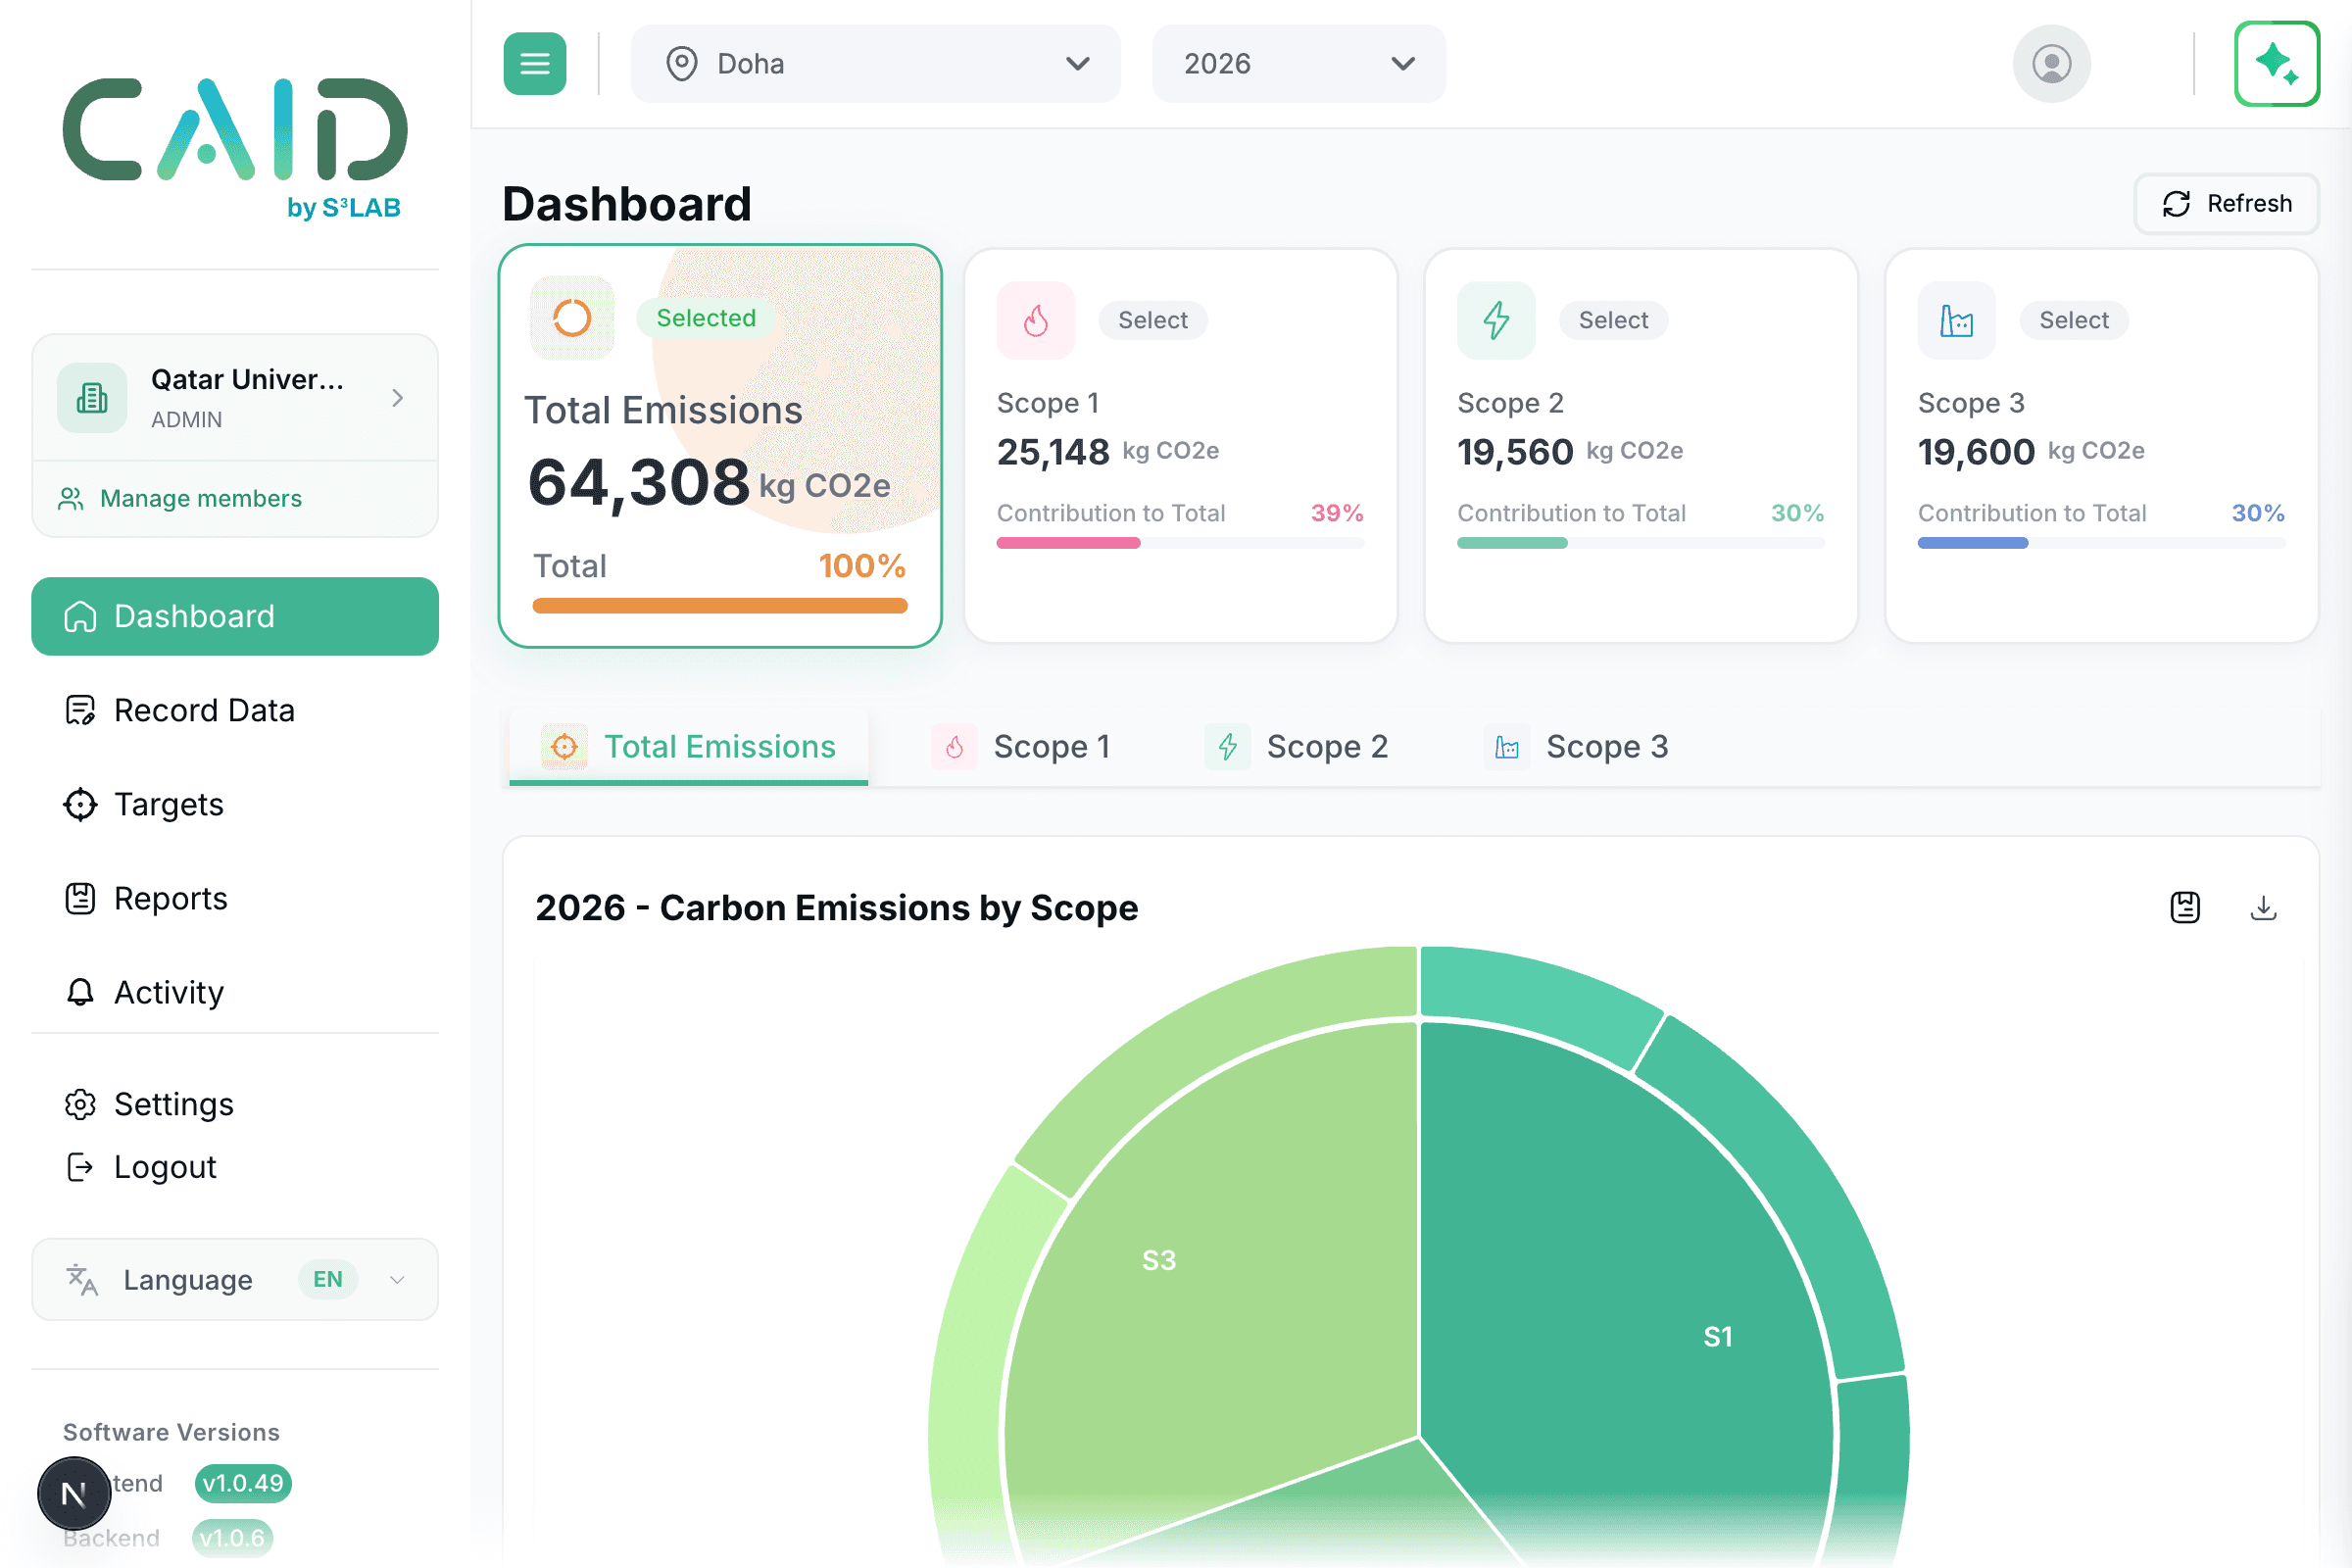This screenshot has height=1568, width=2352.
Task: Open Activity notifications page
Action: click(x=235, y=992)
